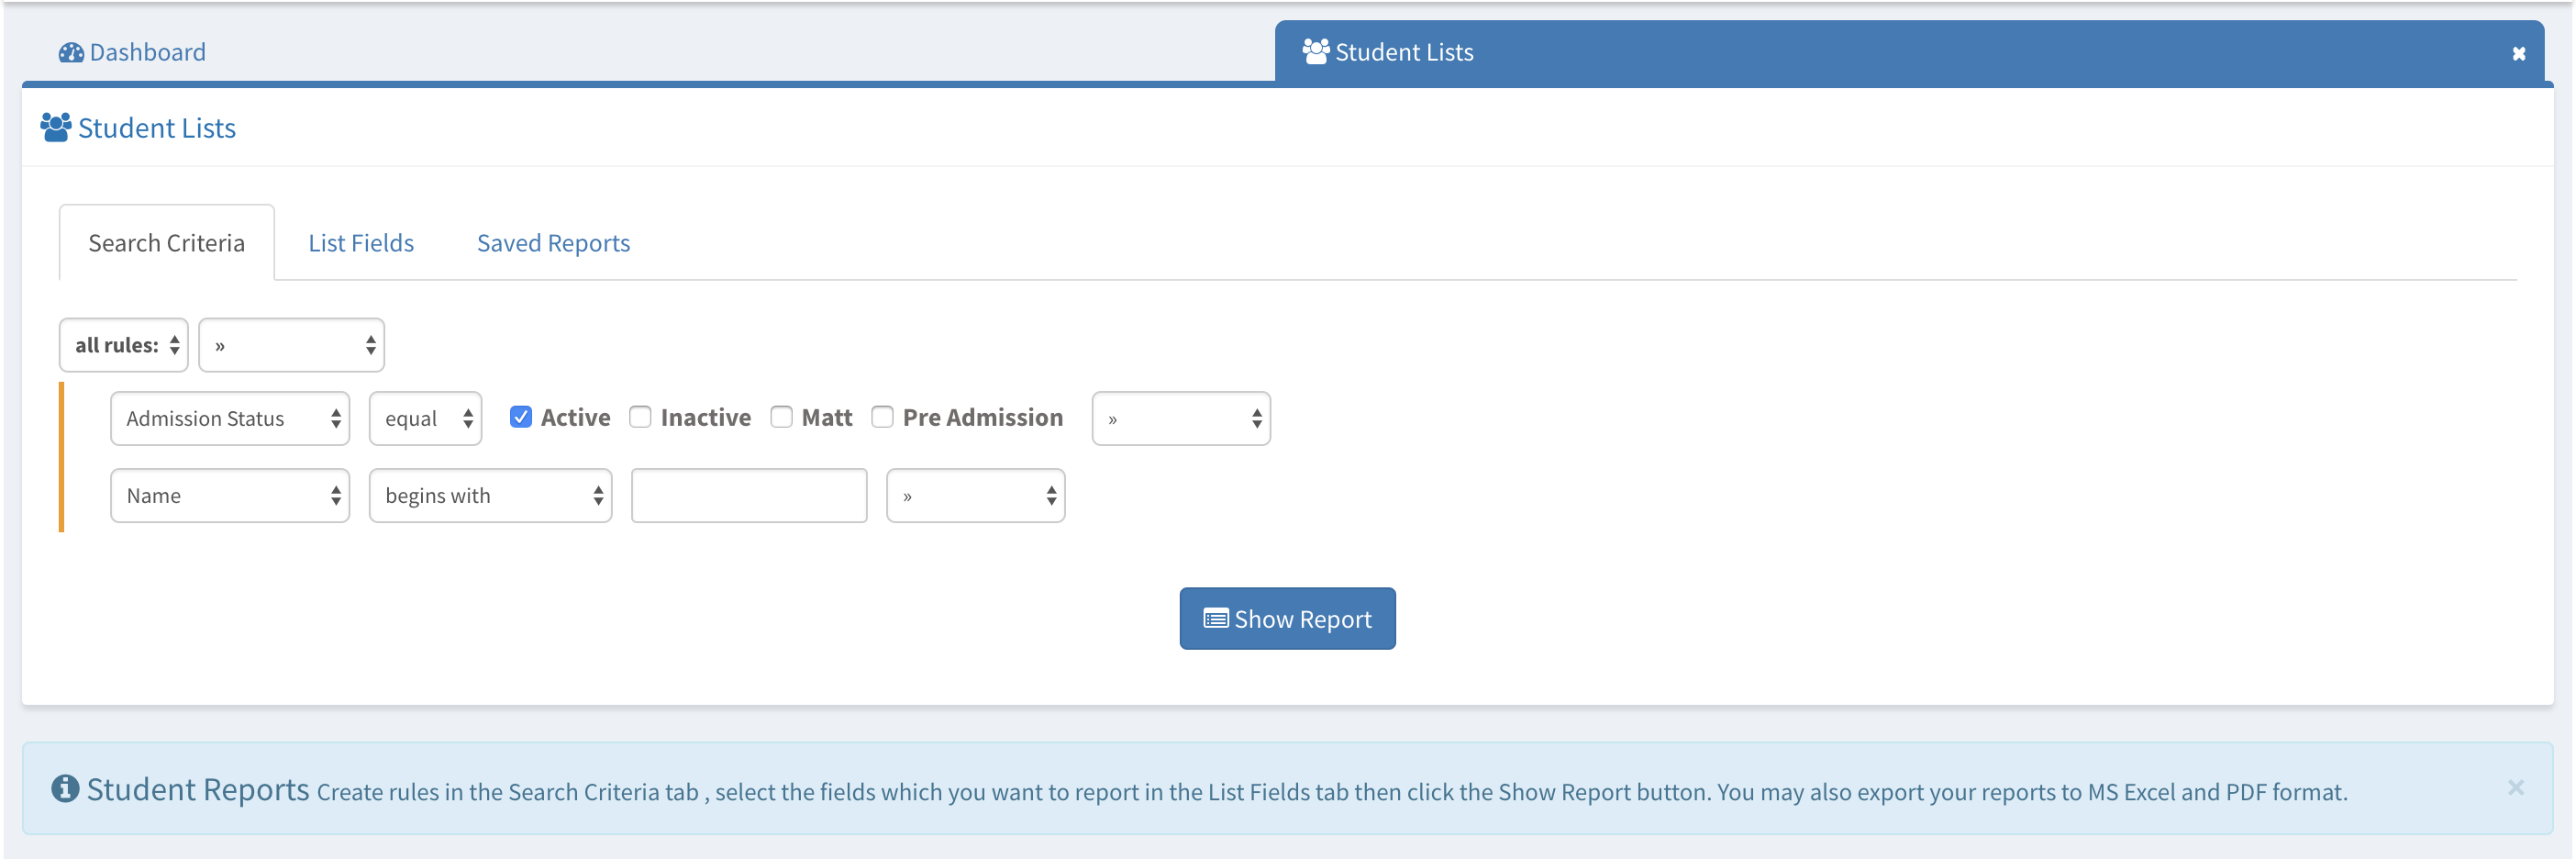Enable the Pre Admission checkbox
2576x859 pixels.
(x=882, y=417)
